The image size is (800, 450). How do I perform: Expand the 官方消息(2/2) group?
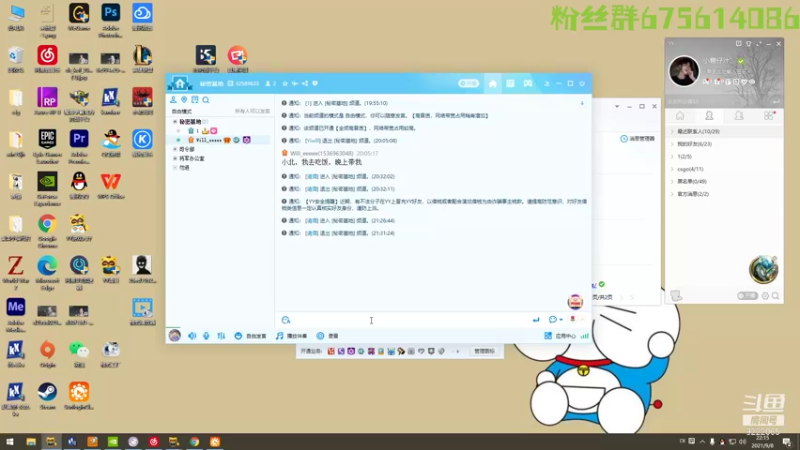[x=724, y=194]
